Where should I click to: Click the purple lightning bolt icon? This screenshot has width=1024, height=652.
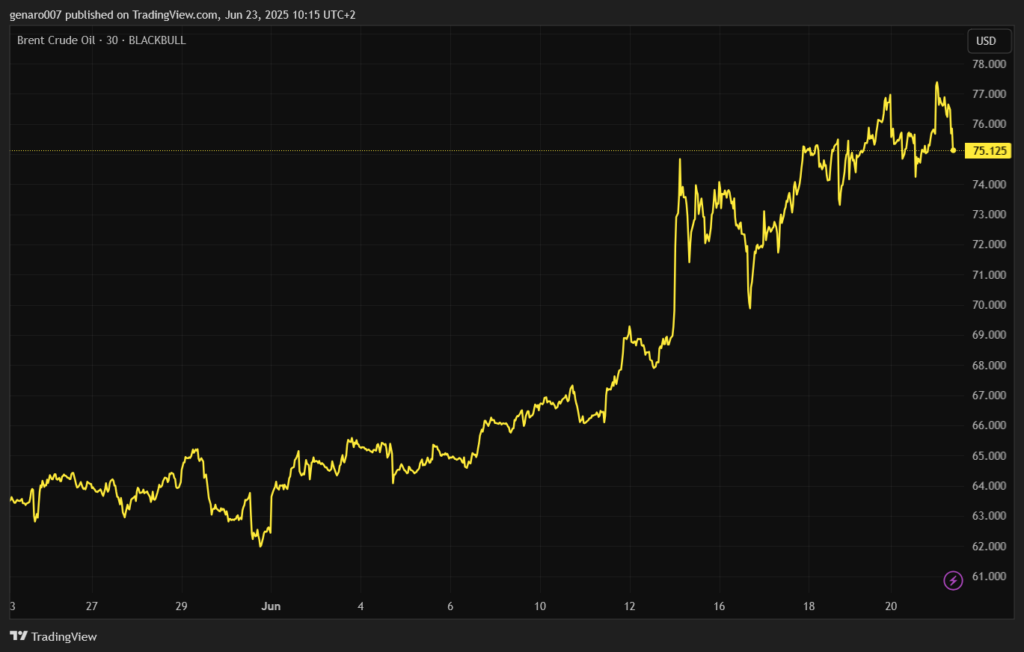pyautogui.click(x=953, y=580)
